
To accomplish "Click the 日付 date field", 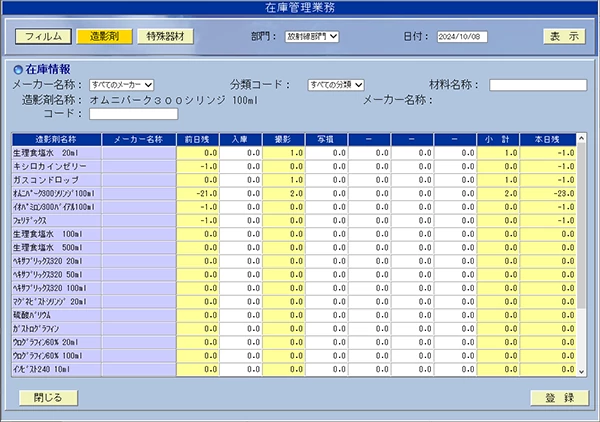I will click(462, 37).
